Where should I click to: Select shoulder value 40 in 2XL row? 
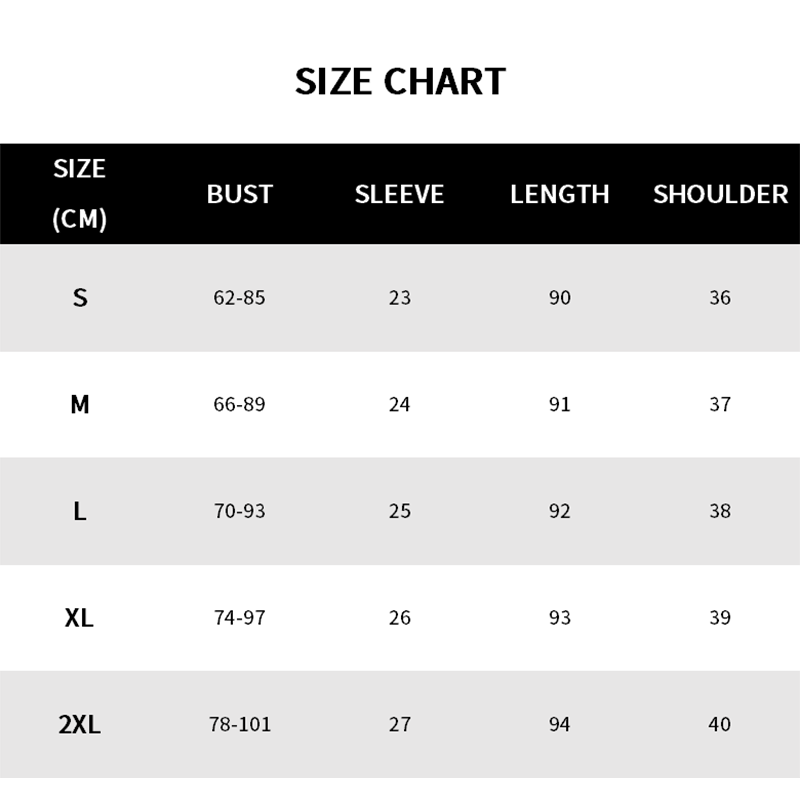[x=719, y=724]
